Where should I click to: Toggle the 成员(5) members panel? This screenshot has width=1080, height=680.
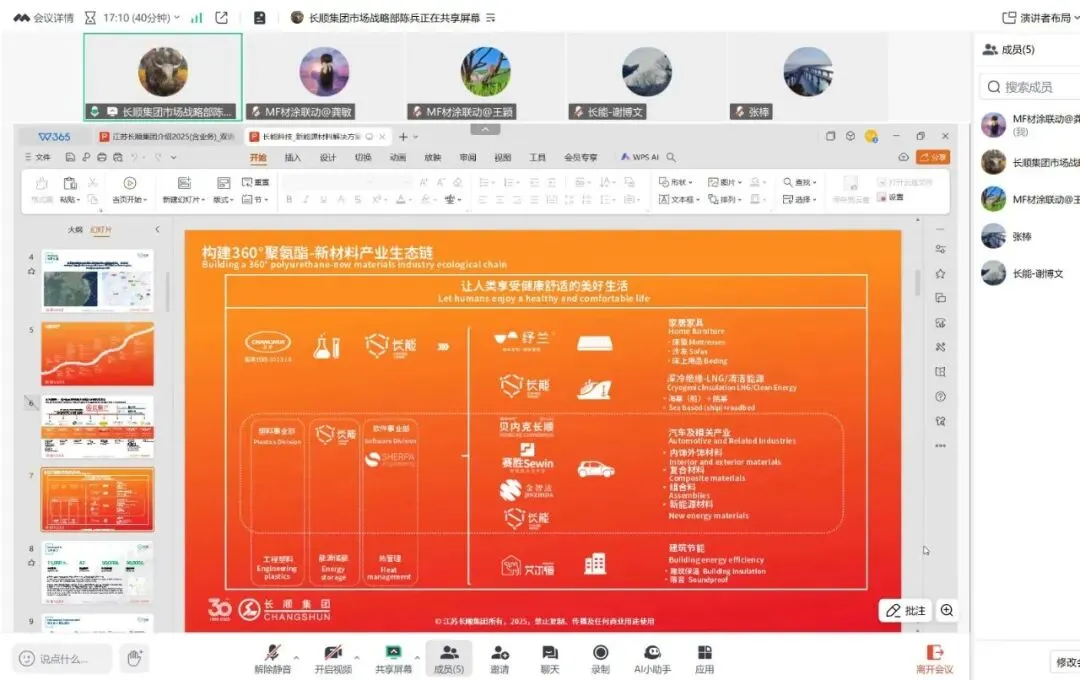tap(448, 659)
